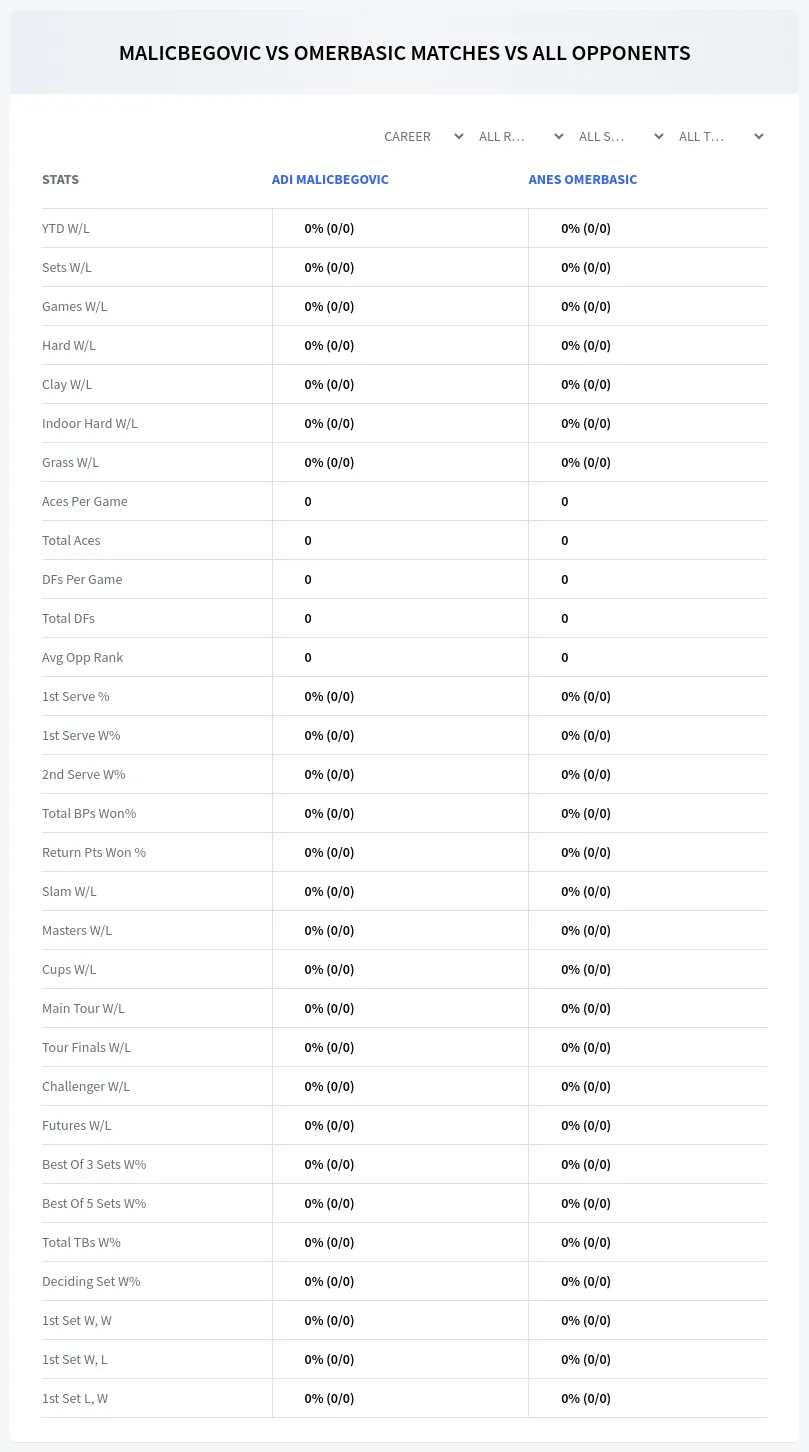This screenshot has height=1452, width=809.
Task: Click Omerbasic's 1st Set L, W value
Action: (x=586, y=1398)
